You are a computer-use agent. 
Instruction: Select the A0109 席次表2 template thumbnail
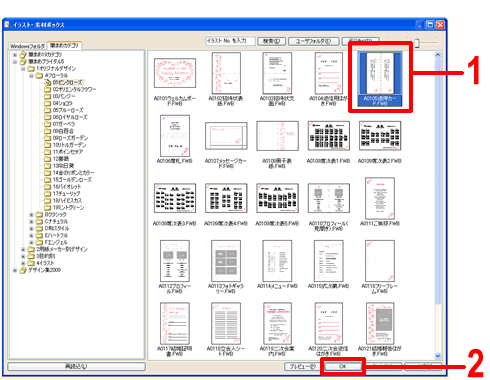click(380, 136)
